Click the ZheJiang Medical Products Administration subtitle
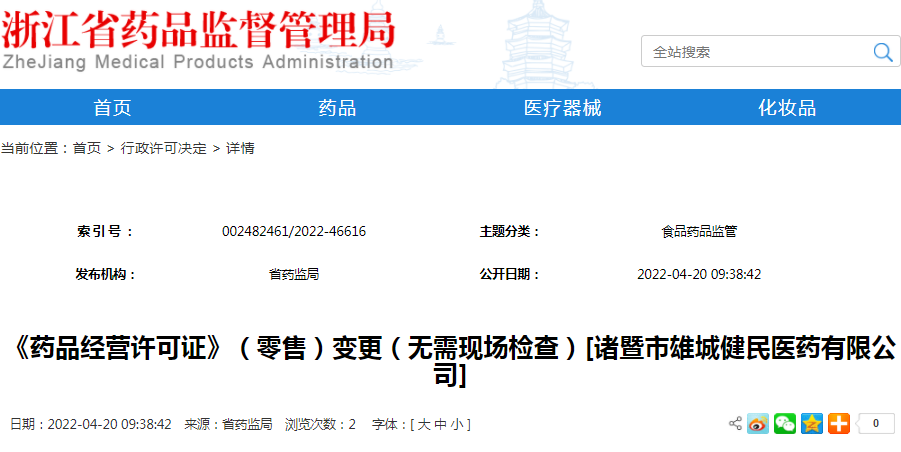This screenshot has width=901, height=452. click(198, 62)
